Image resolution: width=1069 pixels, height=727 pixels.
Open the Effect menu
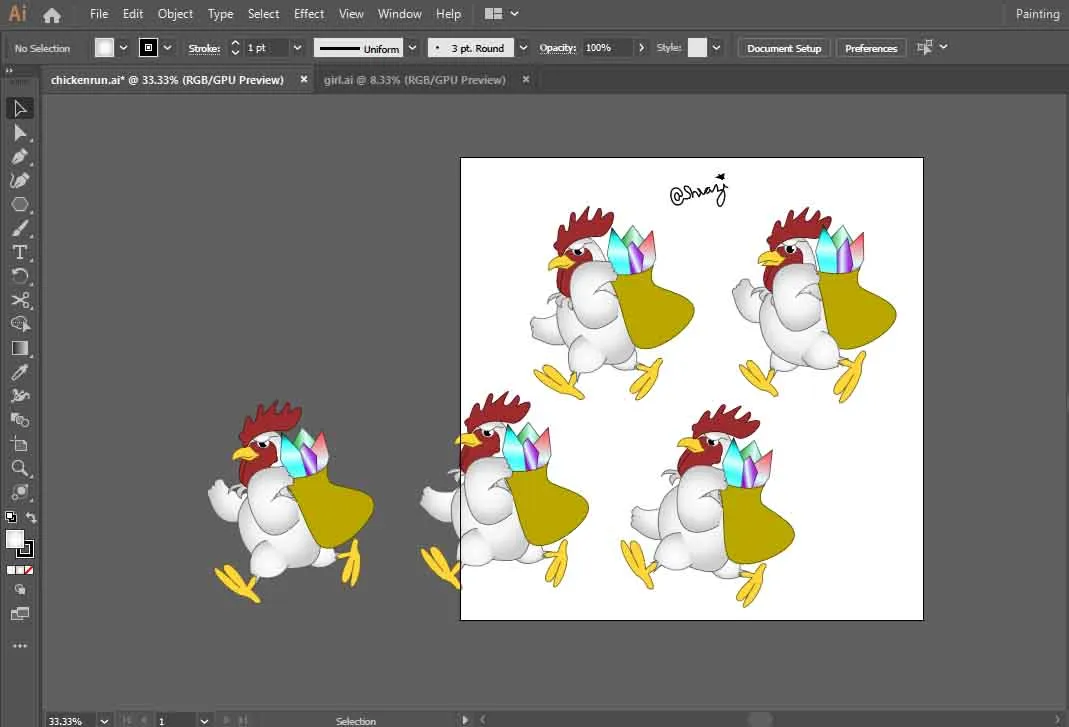tap(309, 14)
